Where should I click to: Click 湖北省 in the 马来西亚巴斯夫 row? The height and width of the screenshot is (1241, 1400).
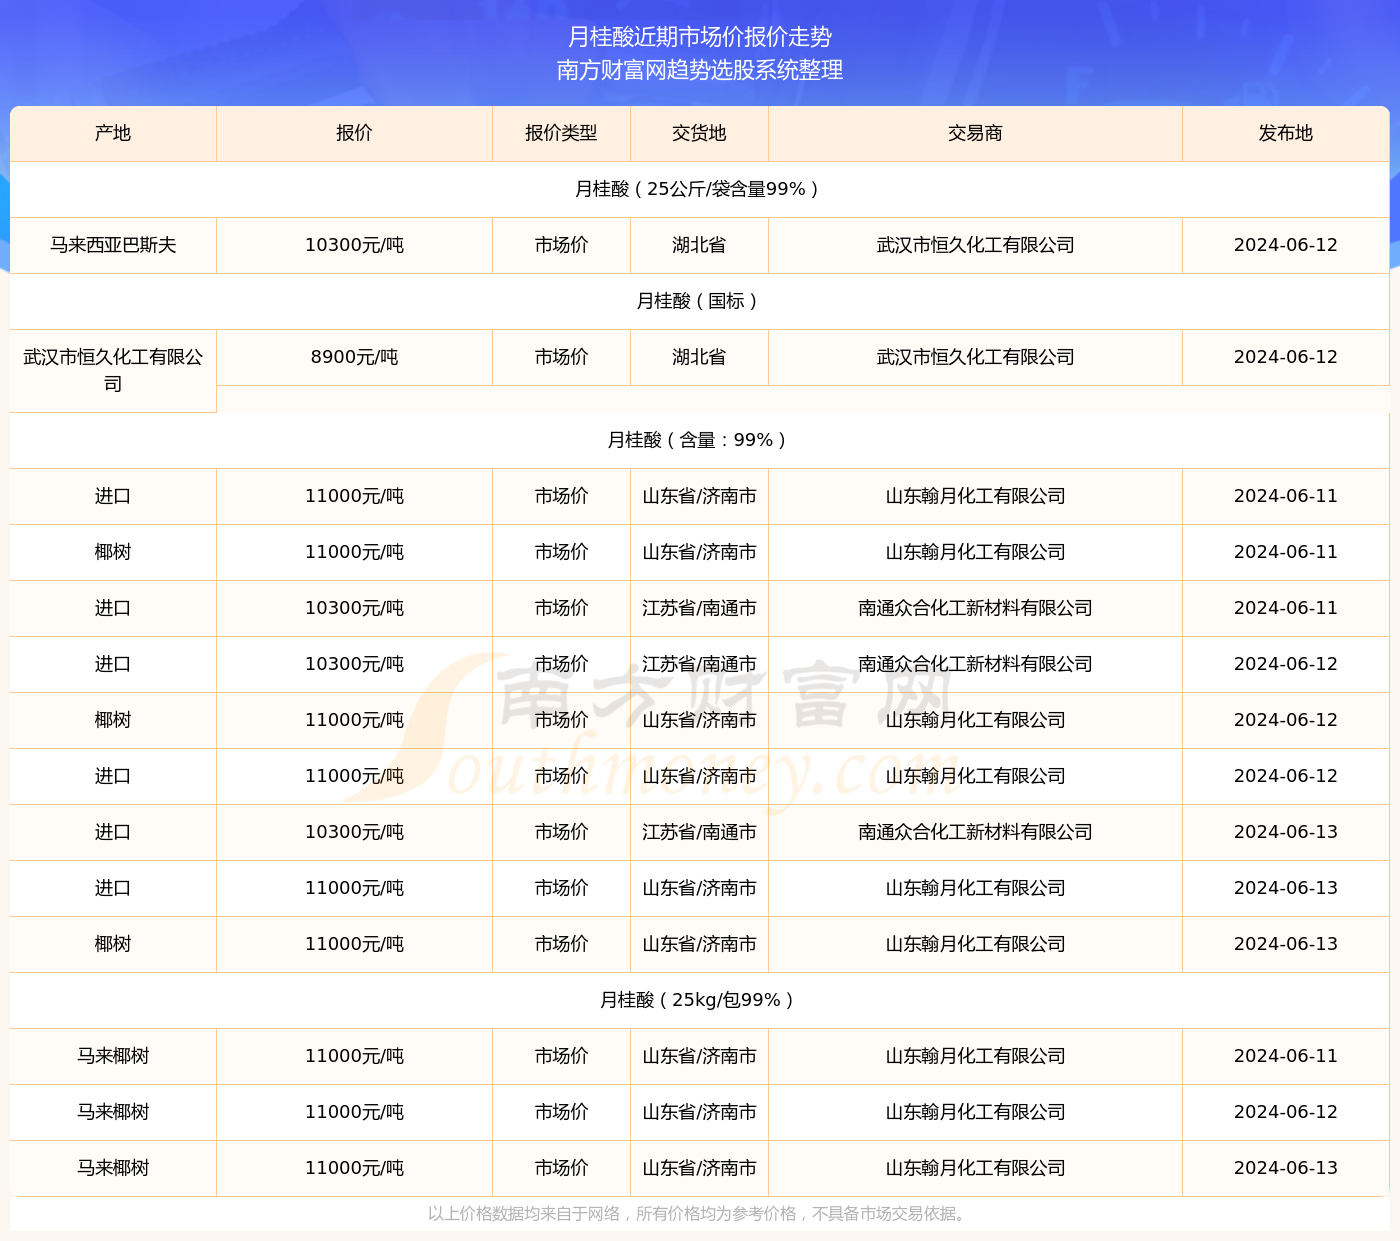(699, 245)
